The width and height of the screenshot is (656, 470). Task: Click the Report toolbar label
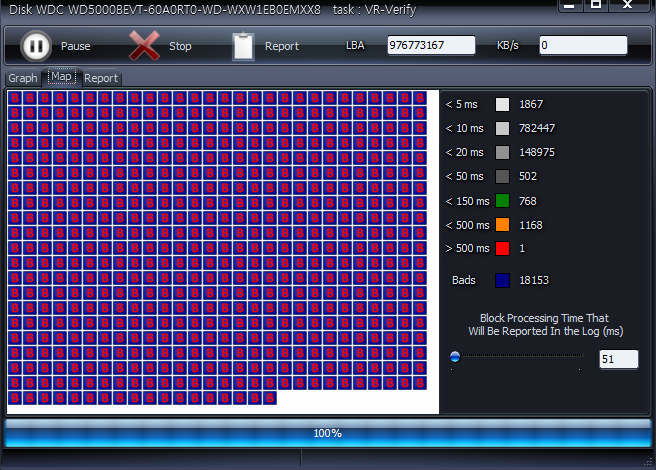282,46
